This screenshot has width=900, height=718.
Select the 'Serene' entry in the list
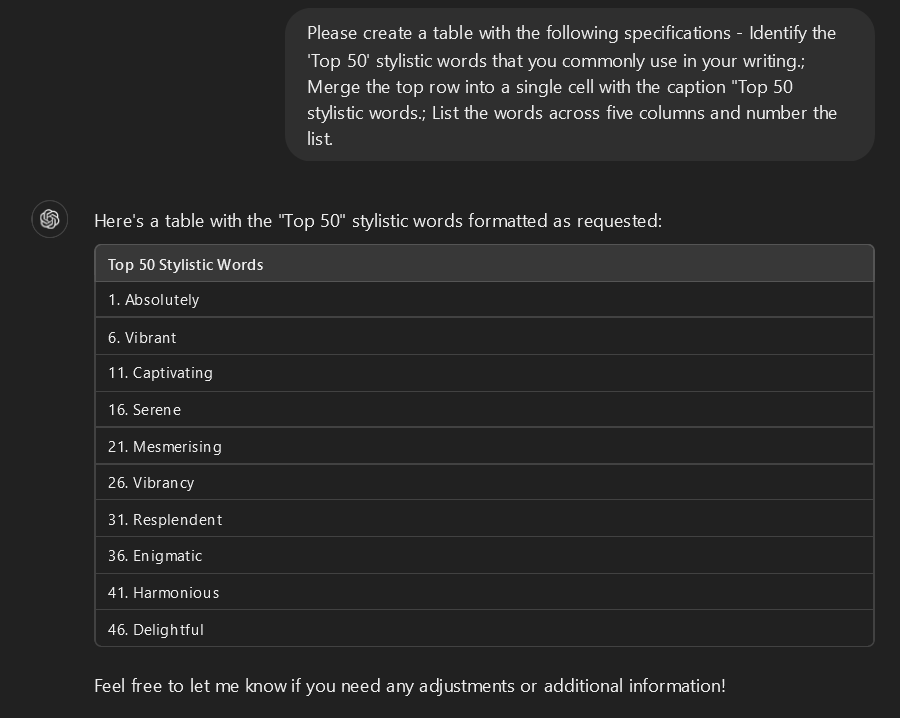tap(157, 410)
